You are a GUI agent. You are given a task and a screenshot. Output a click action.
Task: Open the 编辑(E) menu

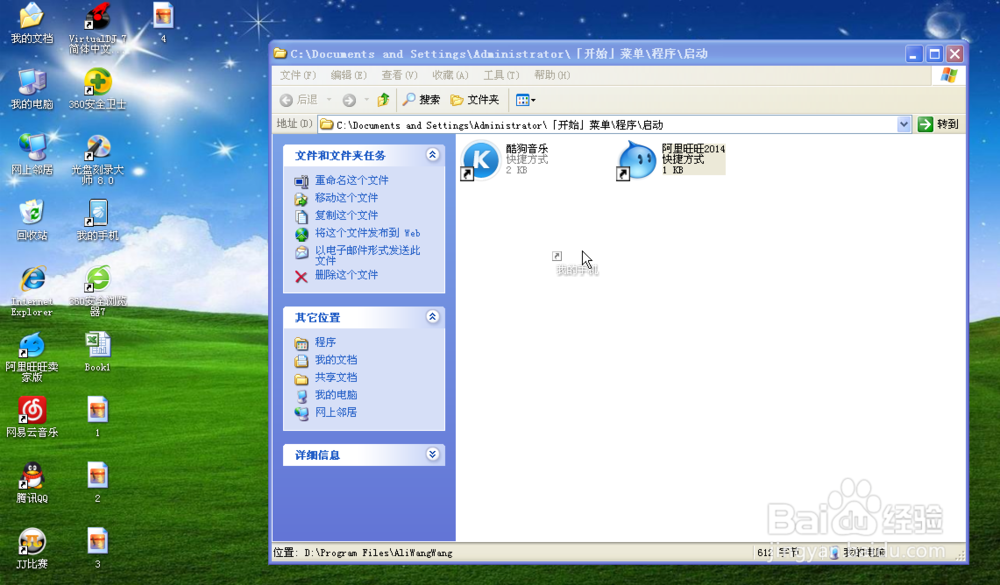point(349,75)
